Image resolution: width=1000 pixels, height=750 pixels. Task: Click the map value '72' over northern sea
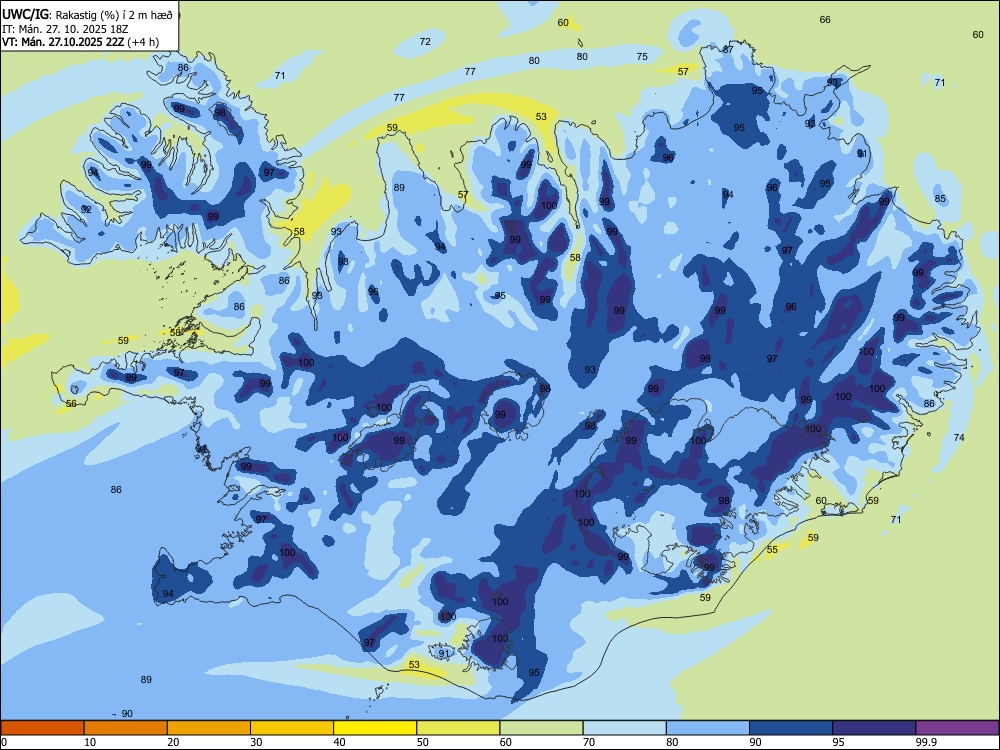click(425, 41)
